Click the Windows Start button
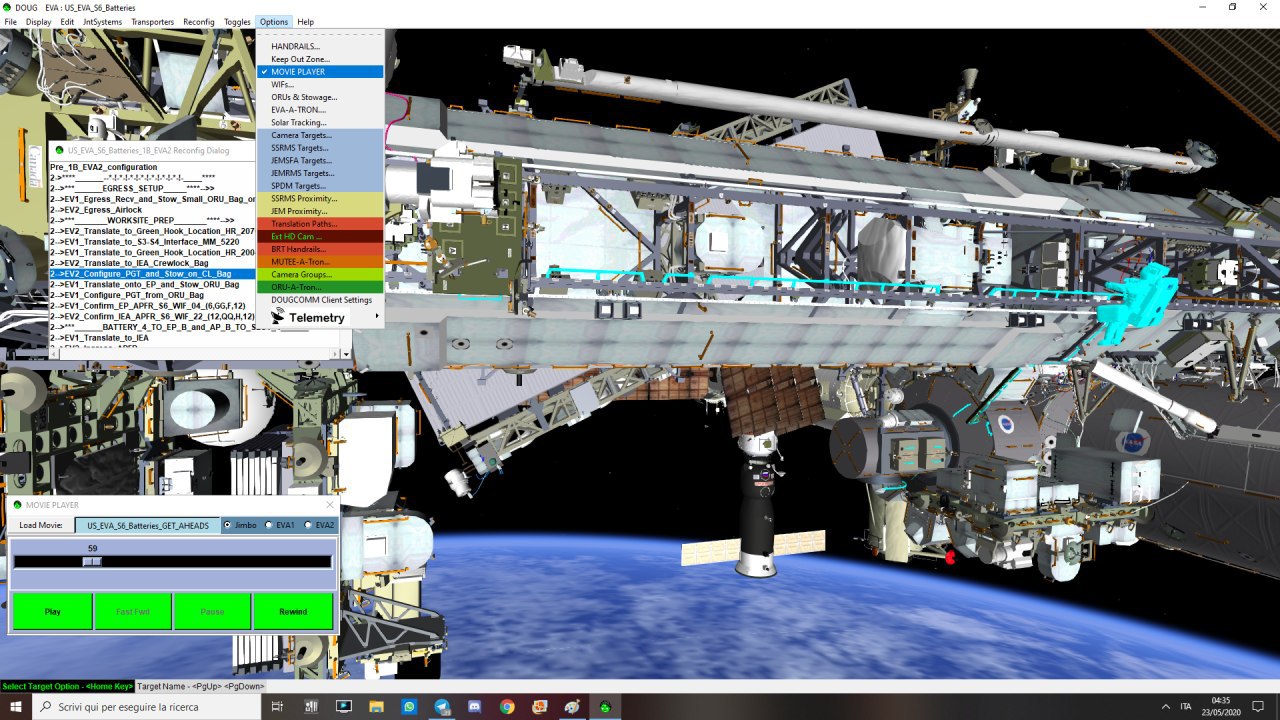 pyautogui.click(x=16, y=707)
